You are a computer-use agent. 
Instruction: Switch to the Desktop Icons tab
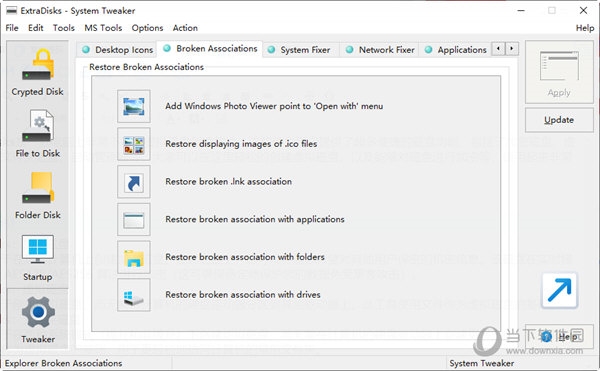click(x=117, y=50)
